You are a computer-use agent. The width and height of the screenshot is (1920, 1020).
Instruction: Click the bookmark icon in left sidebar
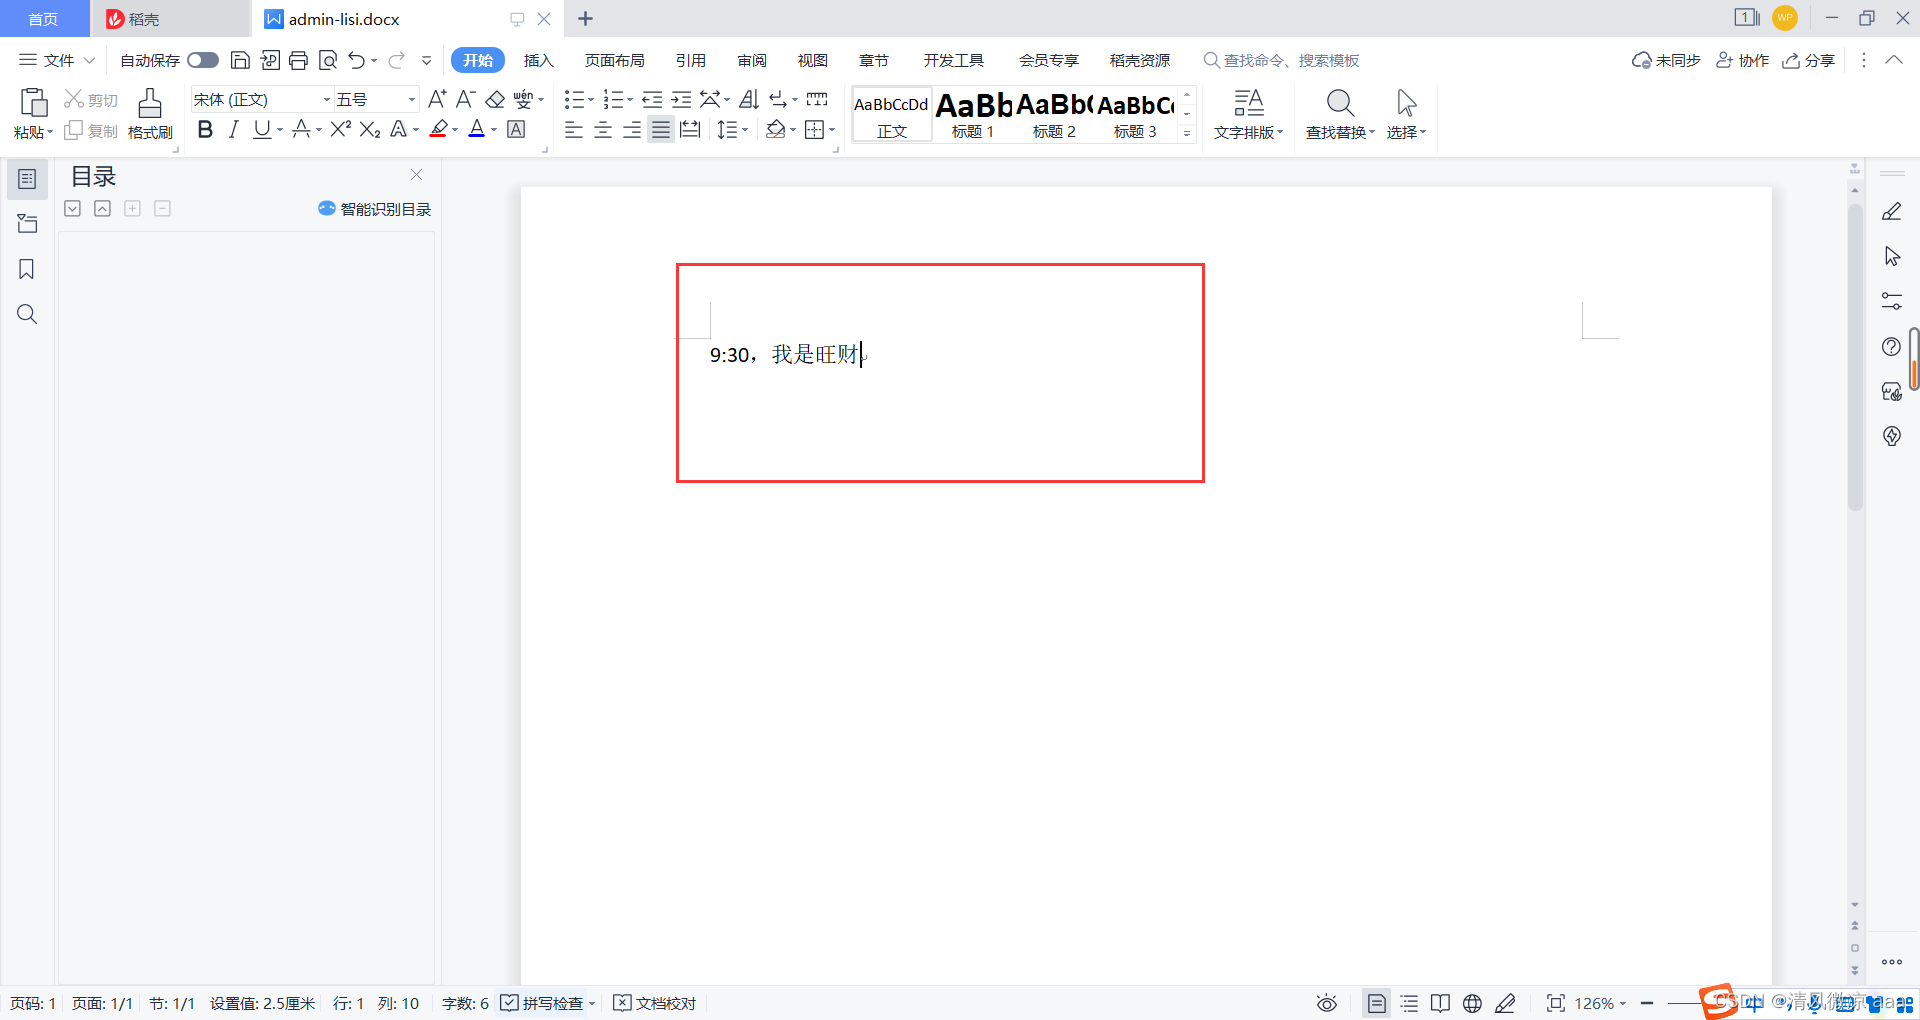point(27,269)
